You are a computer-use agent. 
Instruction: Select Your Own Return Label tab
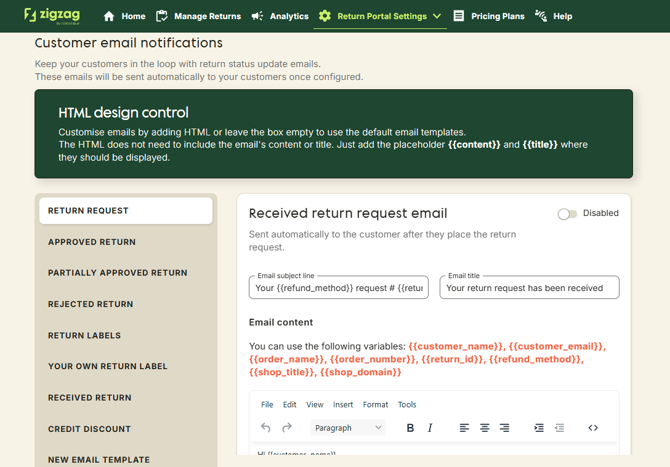pos(126,366)
